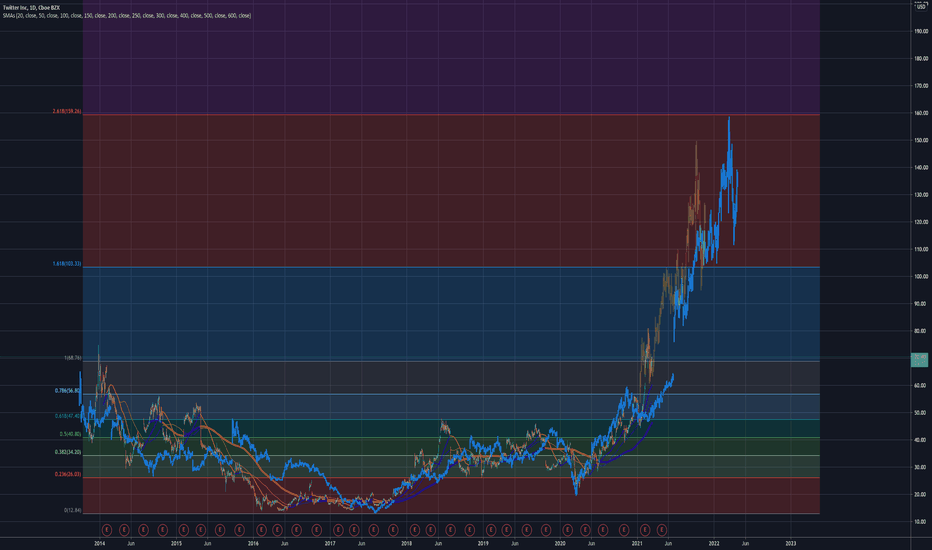Select the 1.618(103.33) Fibonacci level label

(67, 263)
